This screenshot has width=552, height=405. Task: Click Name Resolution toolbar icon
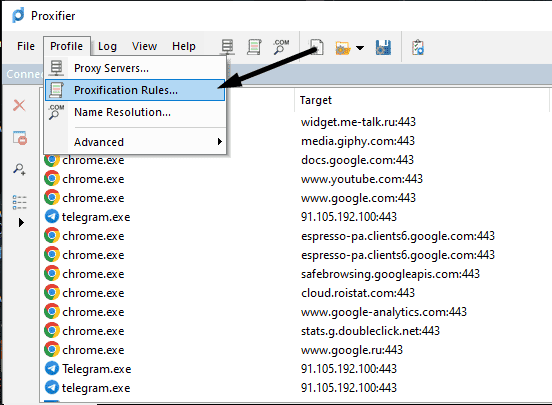[x=281, y=47]
